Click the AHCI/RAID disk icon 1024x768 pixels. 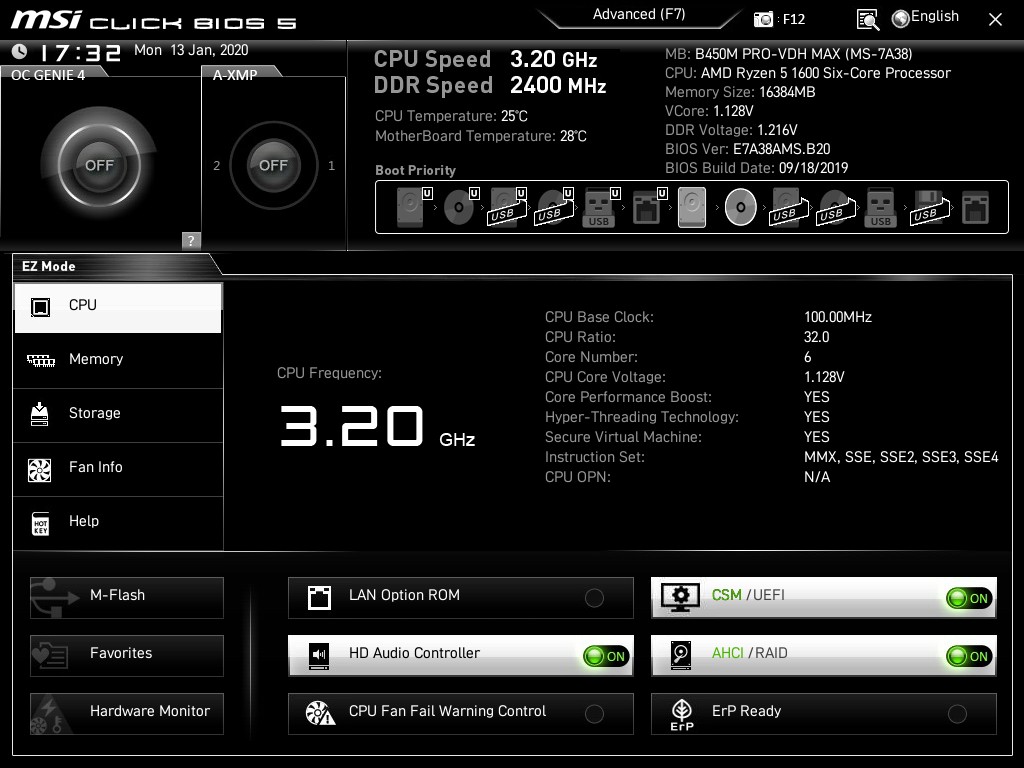(680, 656)
